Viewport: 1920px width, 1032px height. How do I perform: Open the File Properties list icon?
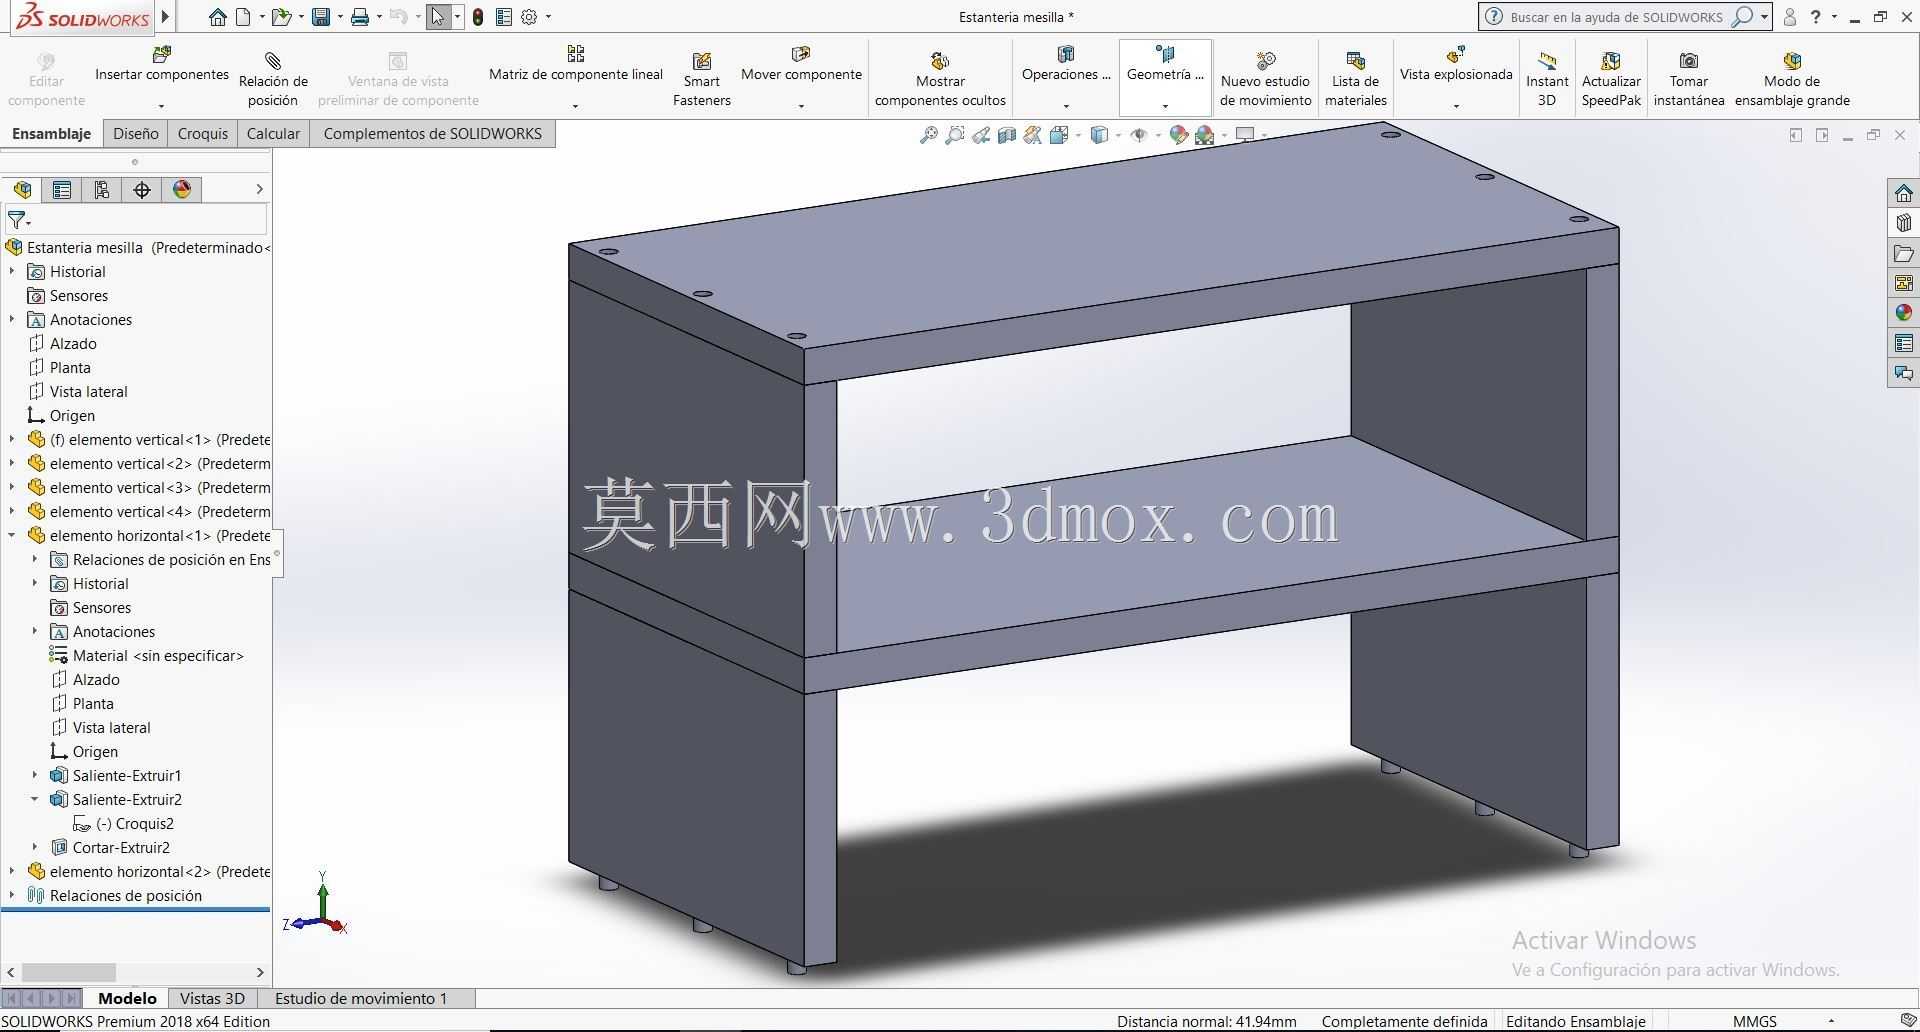tap(504, 17)
